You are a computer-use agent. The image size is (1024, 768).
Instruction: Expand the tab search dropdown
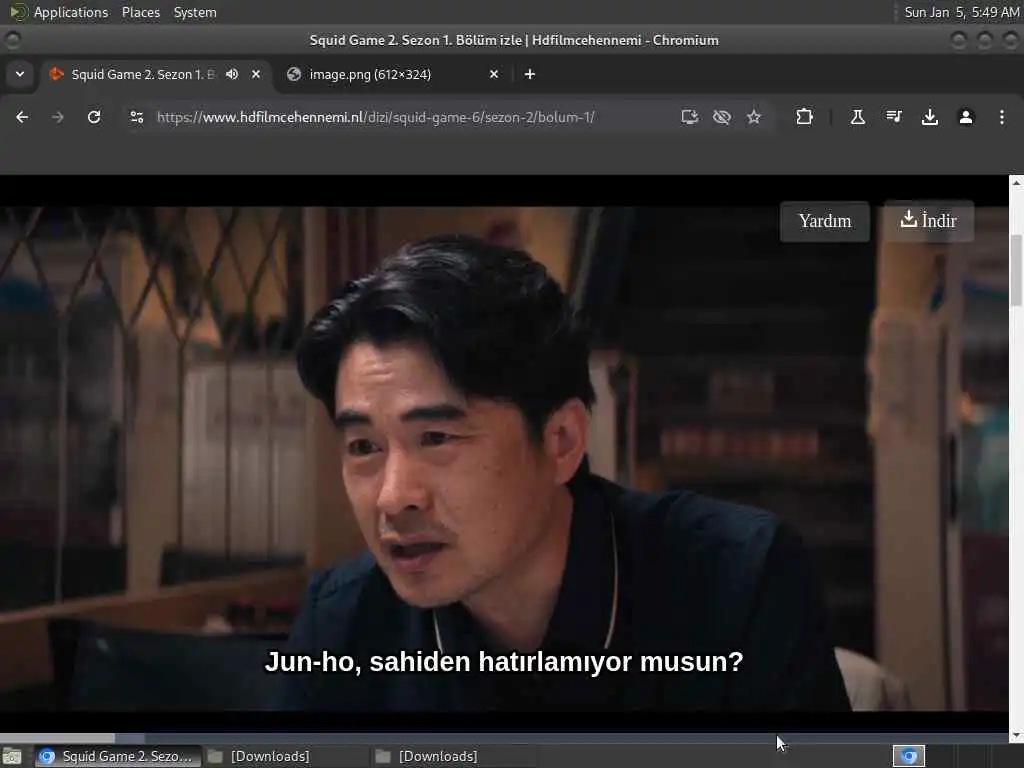(20, 74)
